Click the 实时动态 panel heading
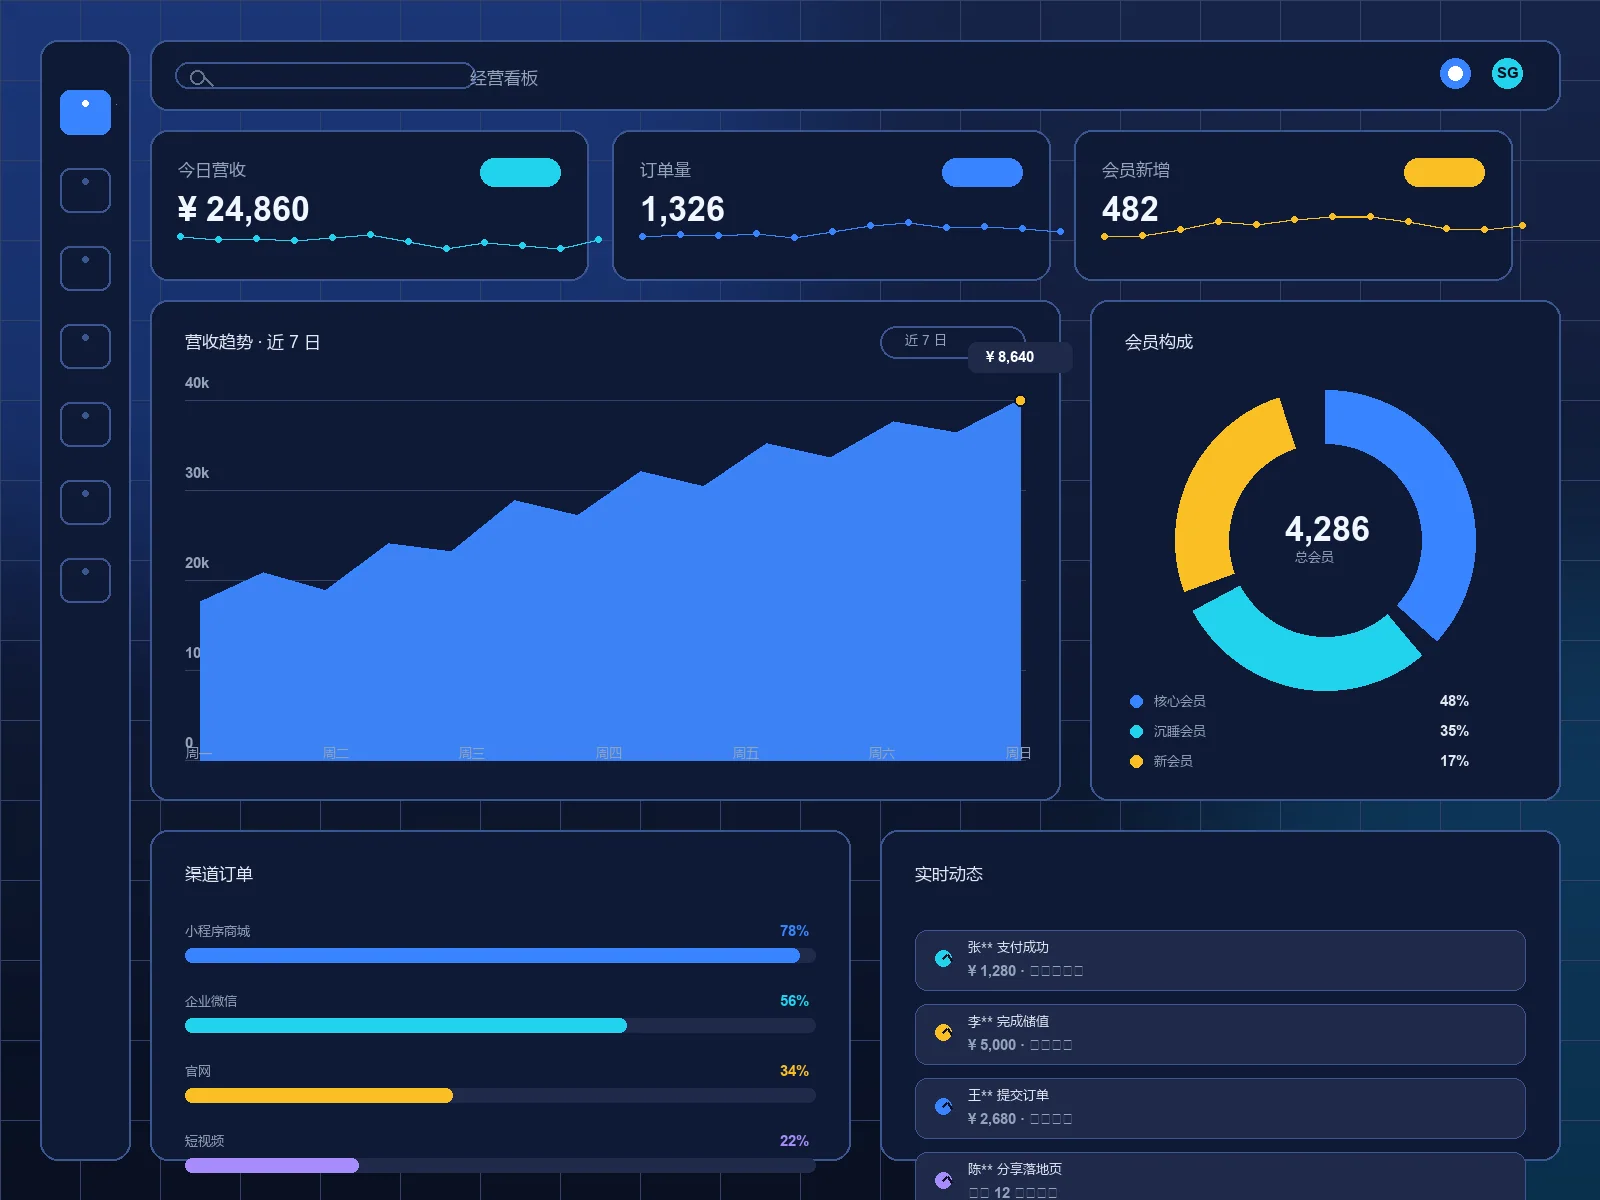 pyautogui.click(x=948, y=874)
